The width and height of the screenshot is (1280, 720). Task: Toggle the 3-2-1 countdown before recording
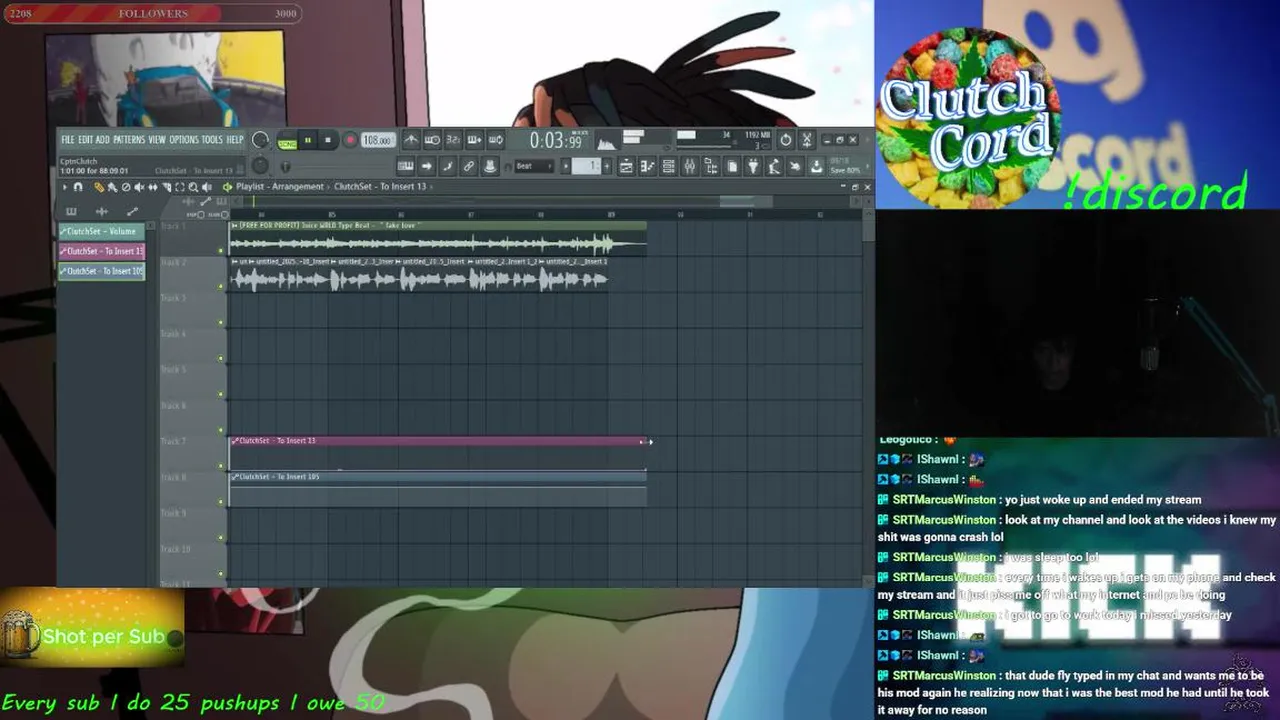tap(453, 140)
